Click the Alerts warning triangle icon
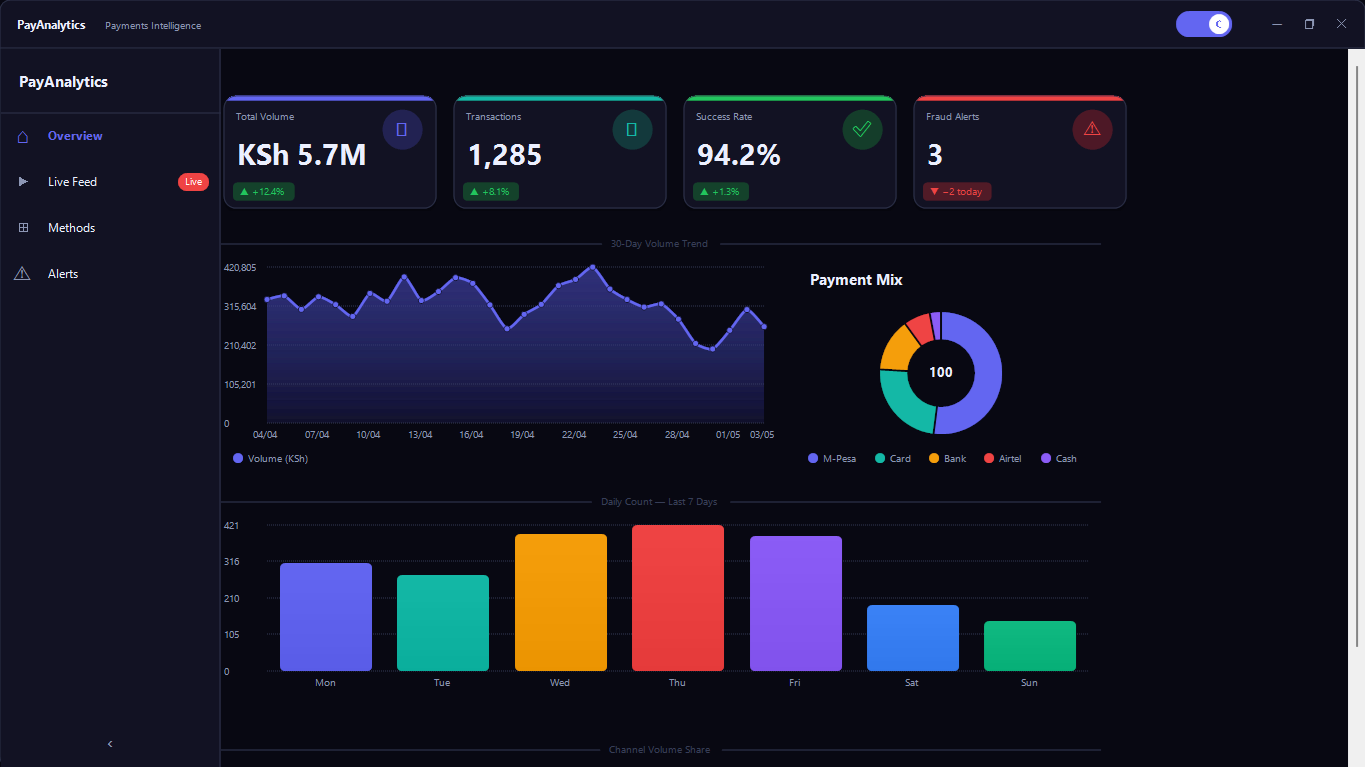 [x=22, y=274]
